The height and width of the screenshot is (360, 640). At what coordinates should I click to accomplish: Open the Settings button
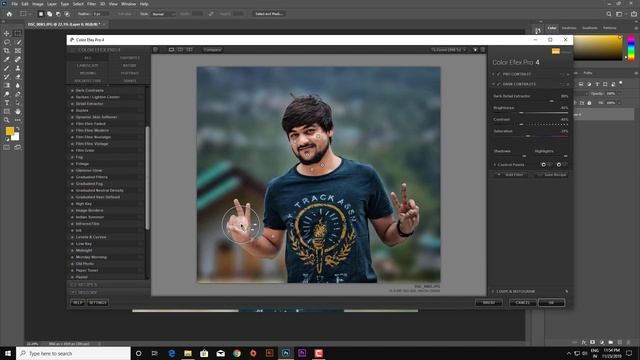[x=98, y=302]
